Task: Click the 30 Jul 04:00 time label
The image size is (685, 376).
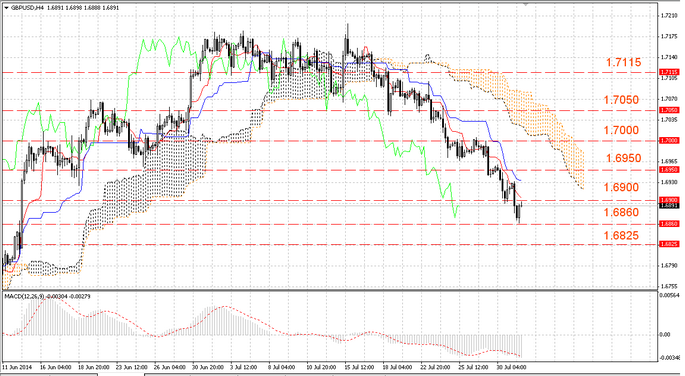Action: pyautogui.click(x=511, y=367)
